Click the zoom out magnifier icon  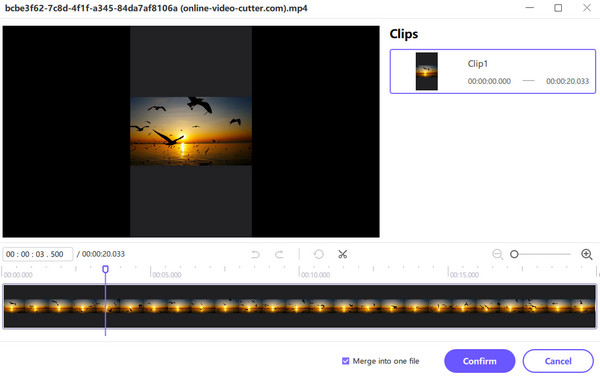click(x=497, y=254)
